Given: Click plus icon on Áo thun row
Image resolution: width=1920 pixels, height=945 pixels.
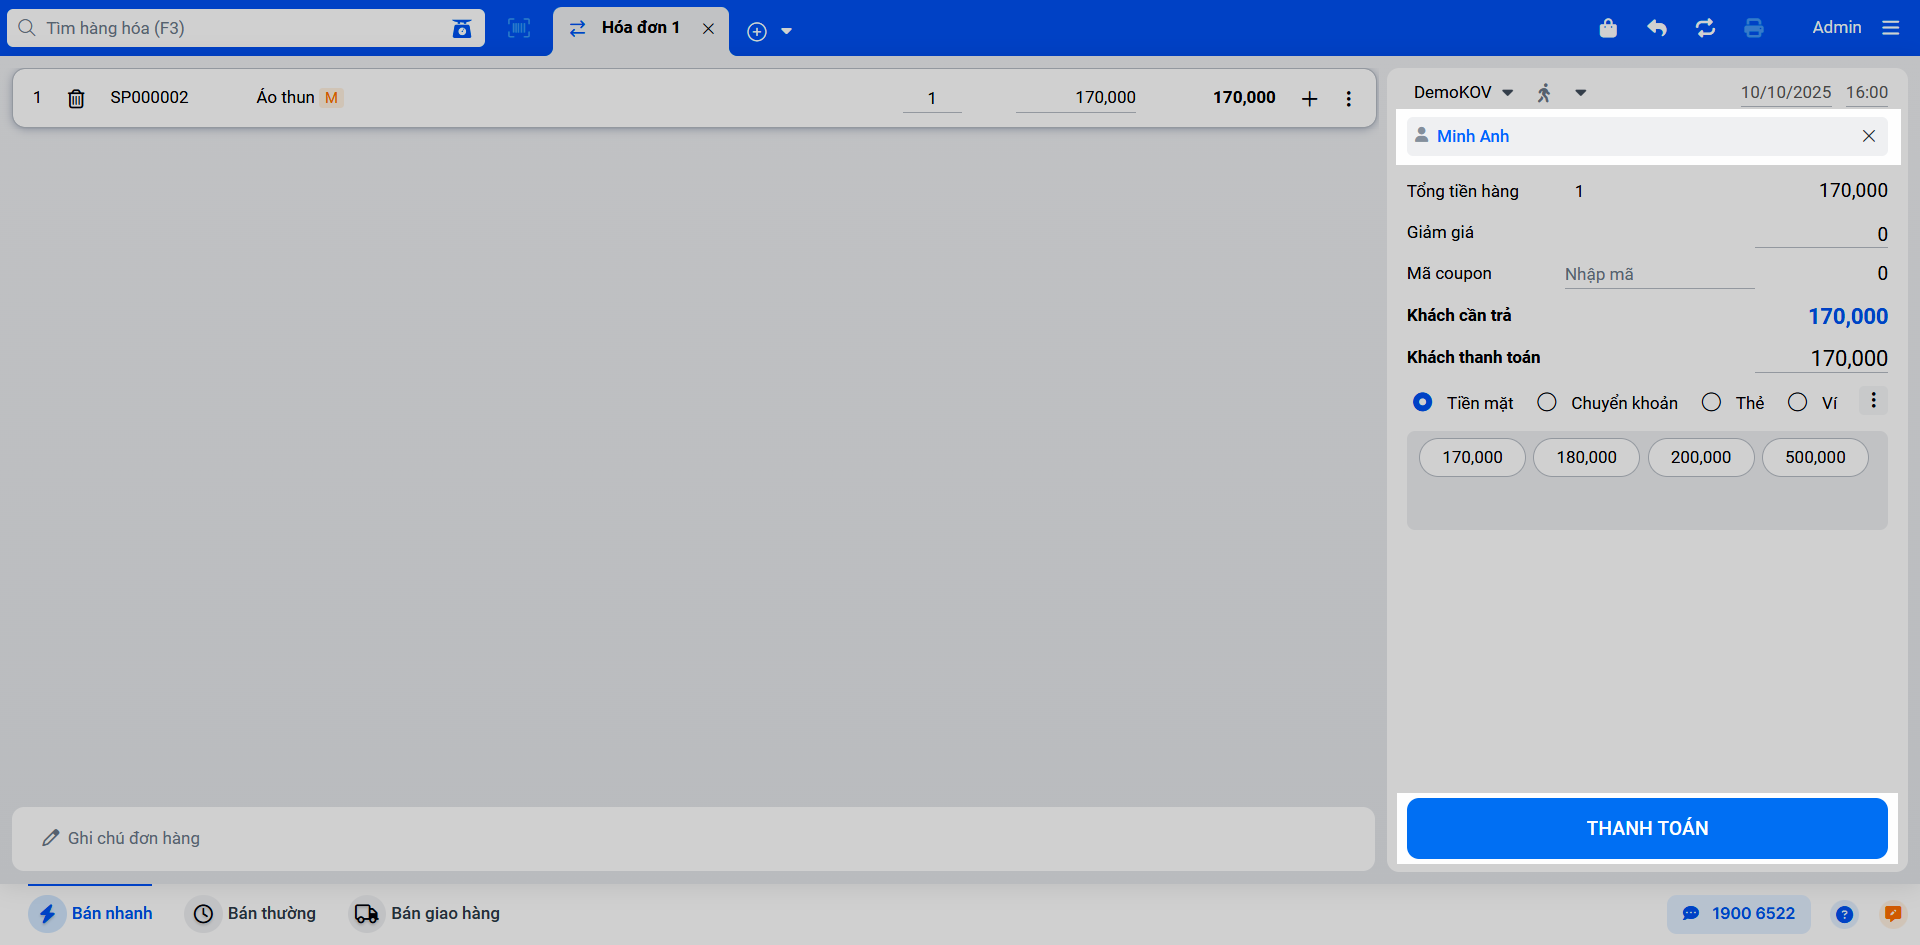Looking at the screenshot, I should pyautogui.click(x=1310, y=98).
